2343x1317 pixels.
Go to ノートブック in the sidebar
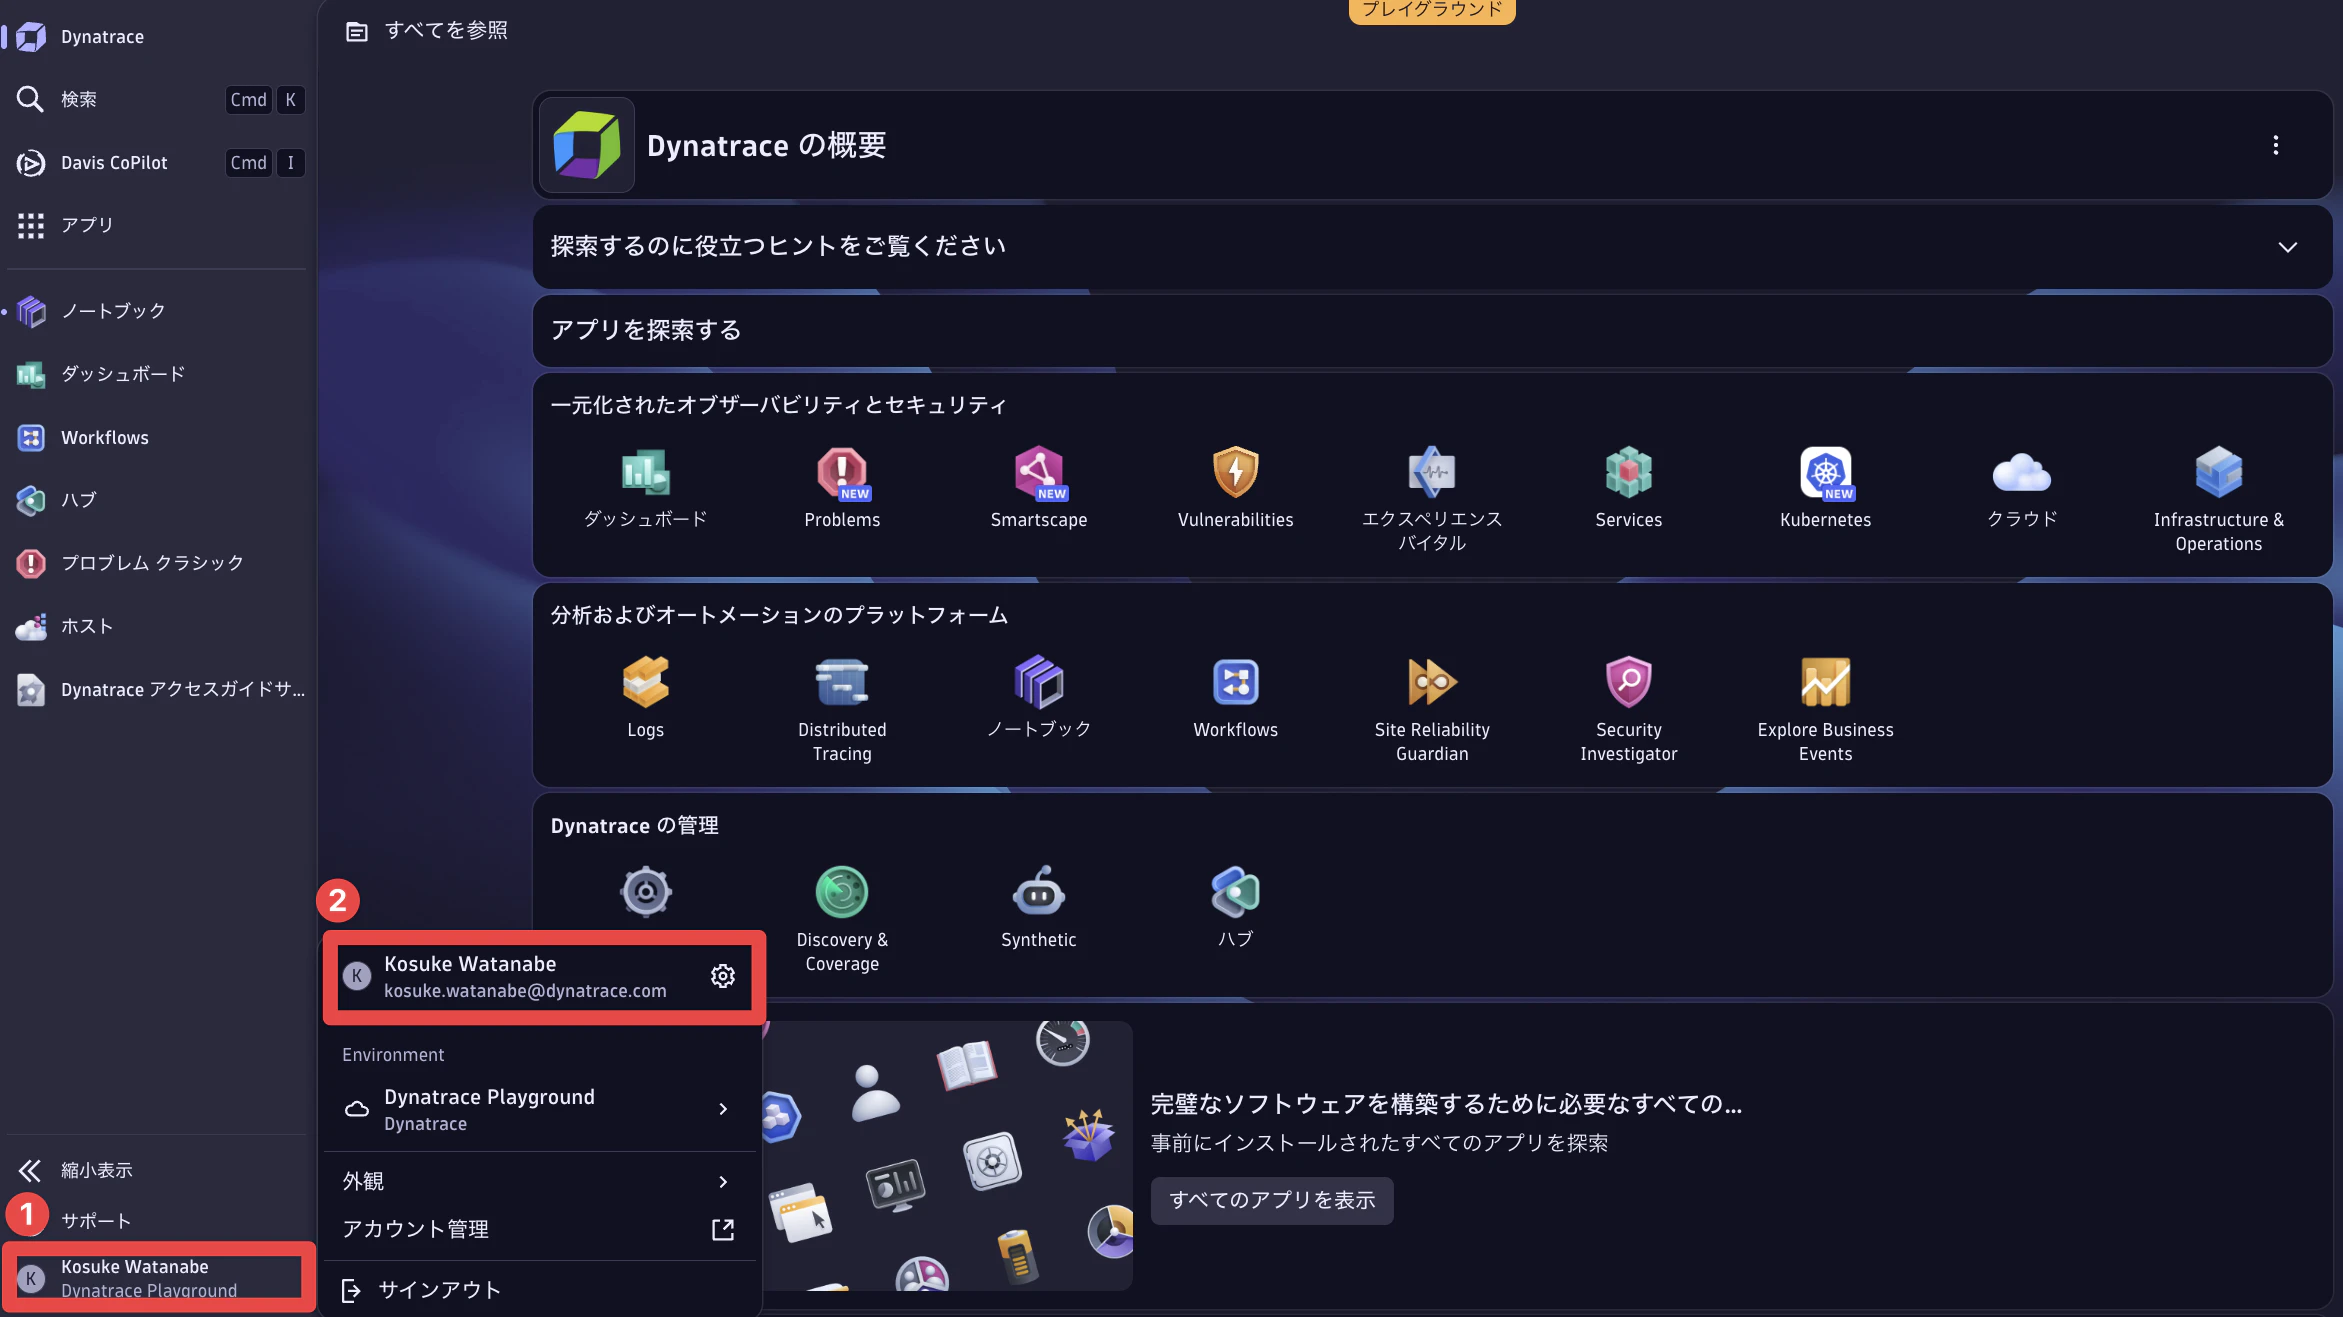pos(156,311)
